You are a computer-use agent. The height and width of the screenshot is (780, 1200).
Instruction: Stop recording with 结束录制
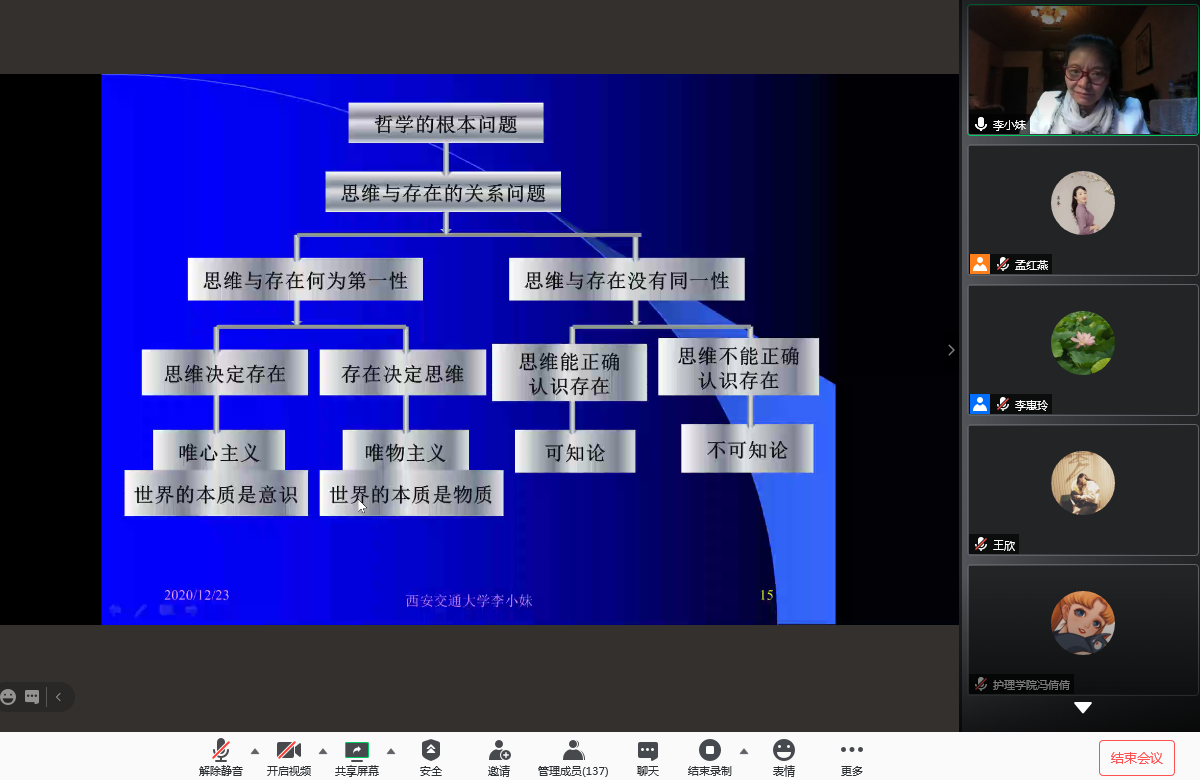click(x=710, y=750)
